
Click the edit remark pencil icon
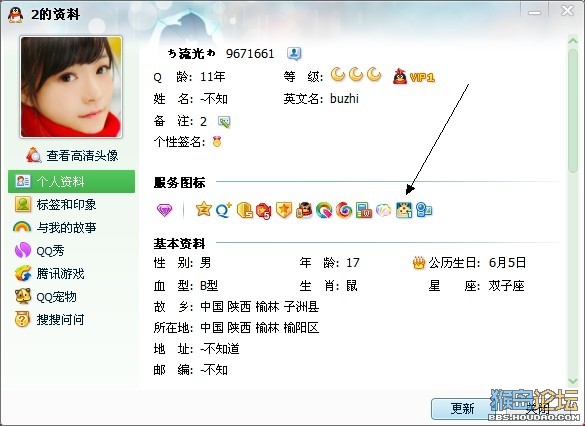pos(224,122)
